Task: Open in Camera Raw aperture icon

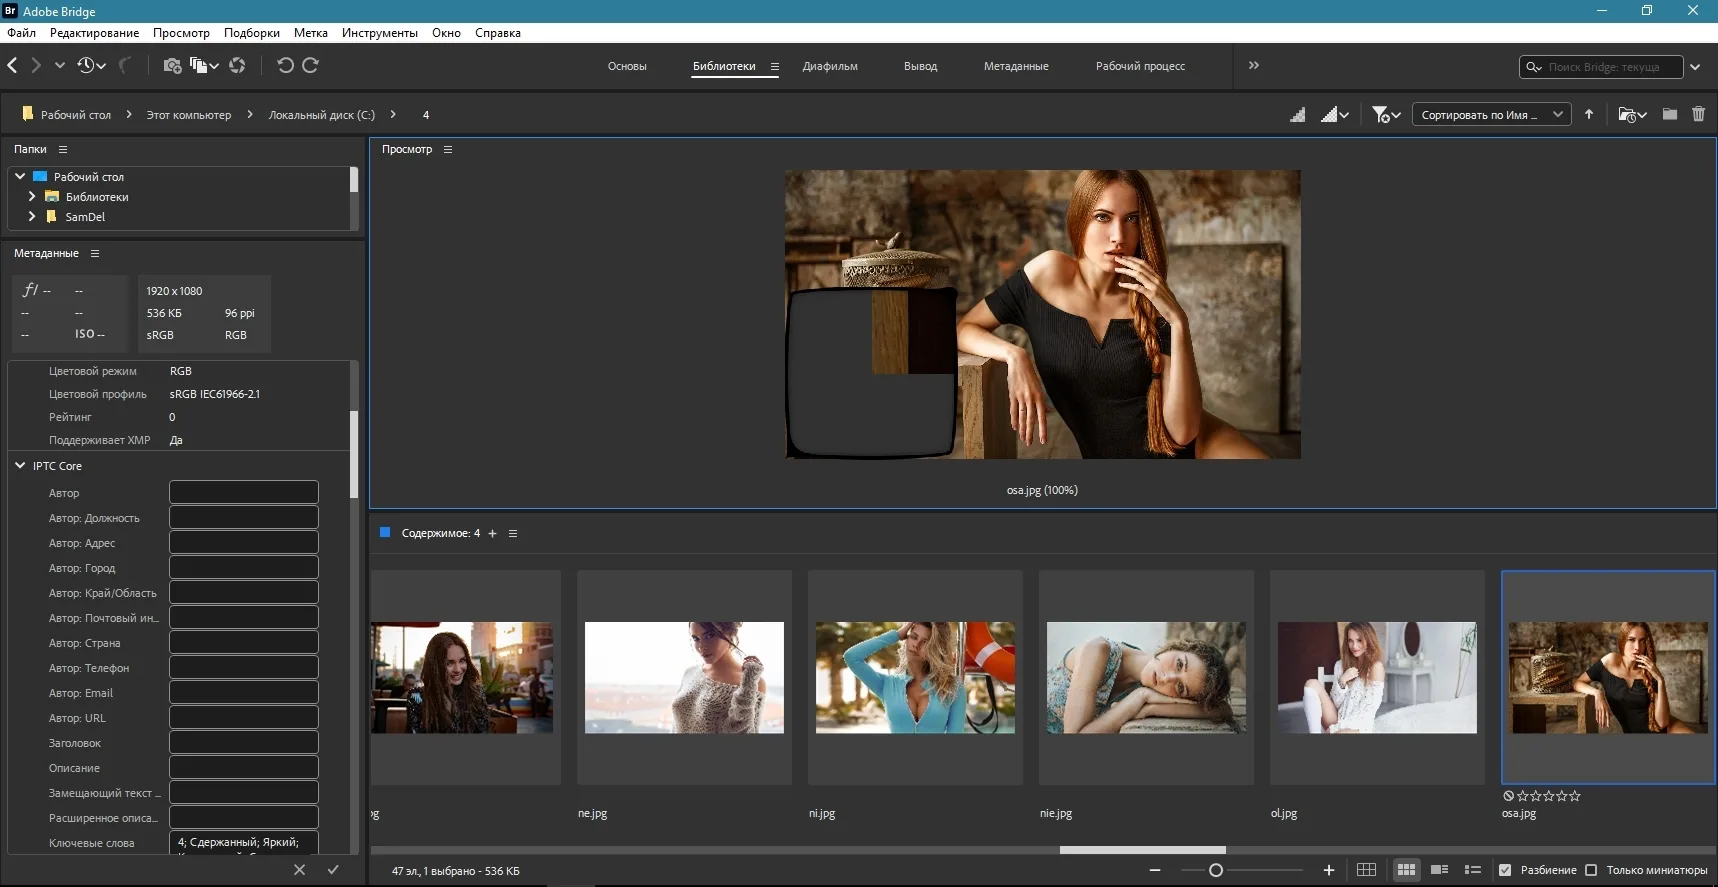Action: [237, 66]
